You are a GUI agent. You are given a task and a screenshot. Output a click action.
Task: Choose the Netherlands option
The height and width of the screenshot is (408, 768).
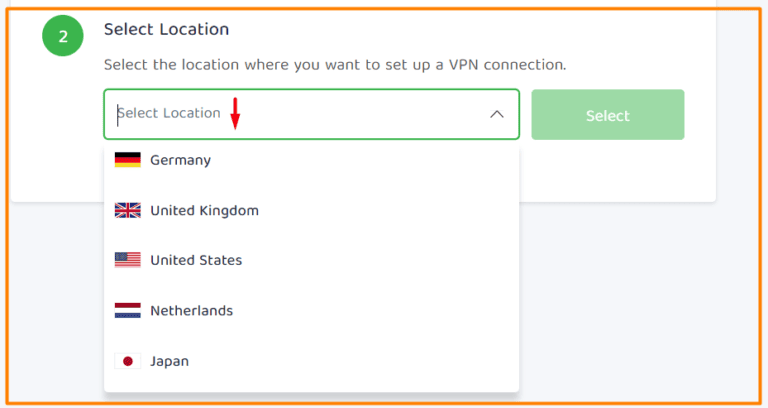[x=191, y=311]
